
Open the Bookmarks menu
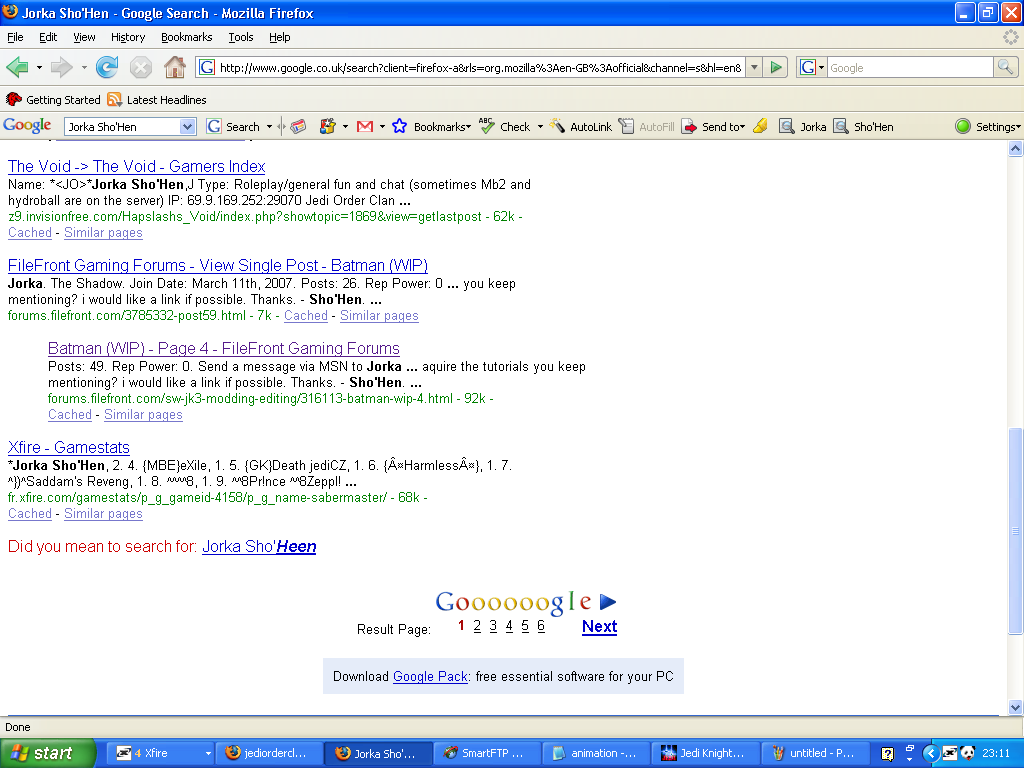coord(186,37)
